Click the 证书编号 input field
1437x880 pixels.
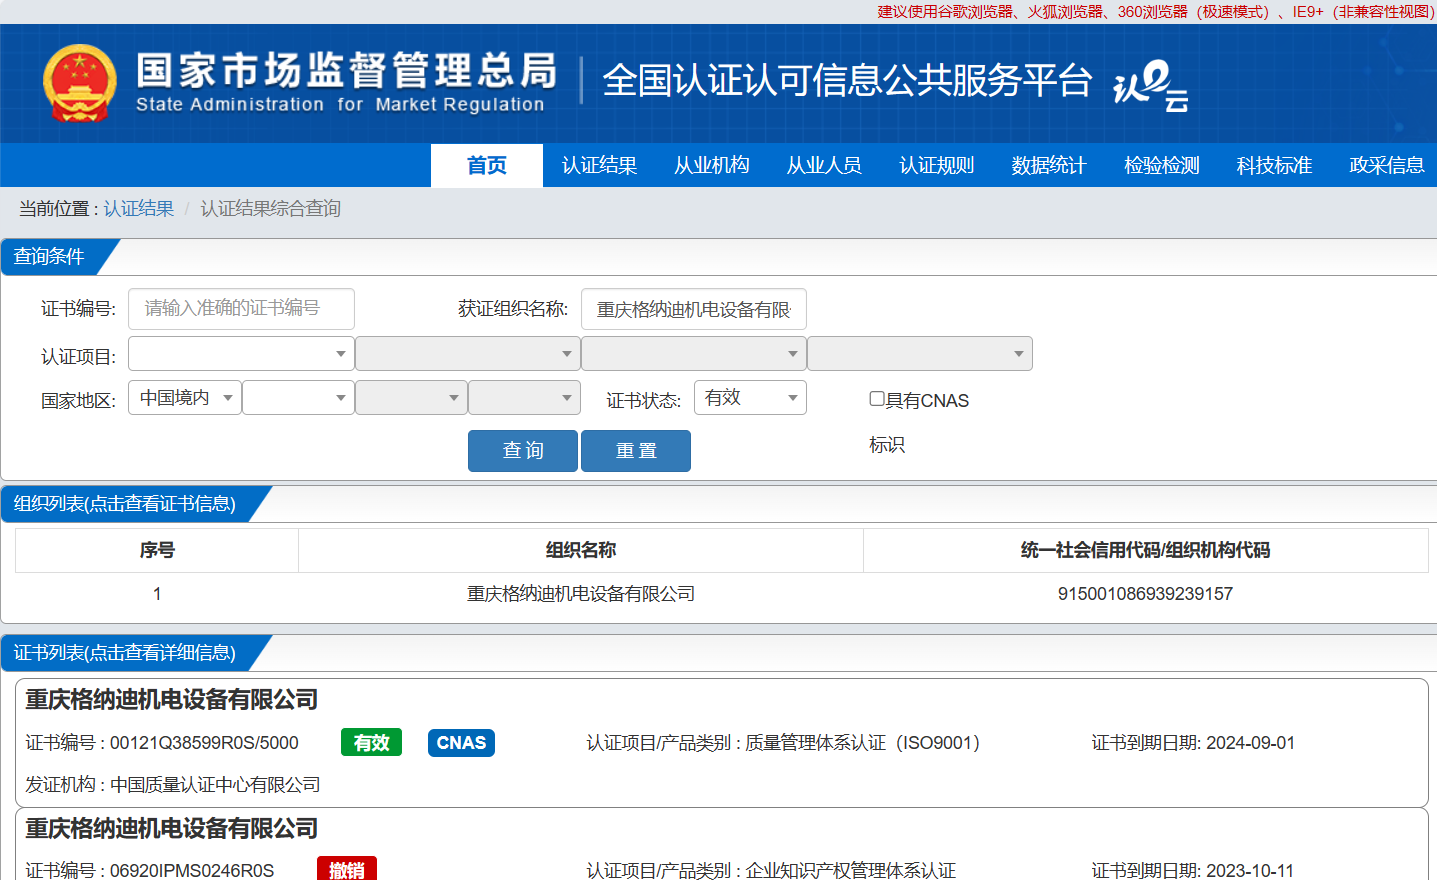click(x=241, y=309)
